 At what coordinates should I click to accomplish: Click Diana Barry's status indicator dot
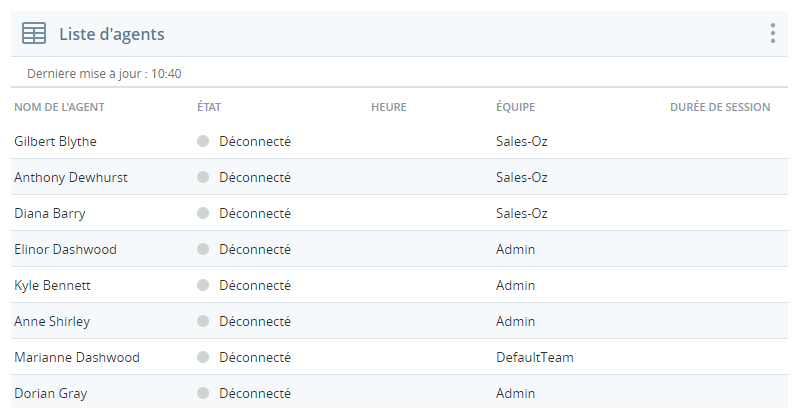click(203, 213)
